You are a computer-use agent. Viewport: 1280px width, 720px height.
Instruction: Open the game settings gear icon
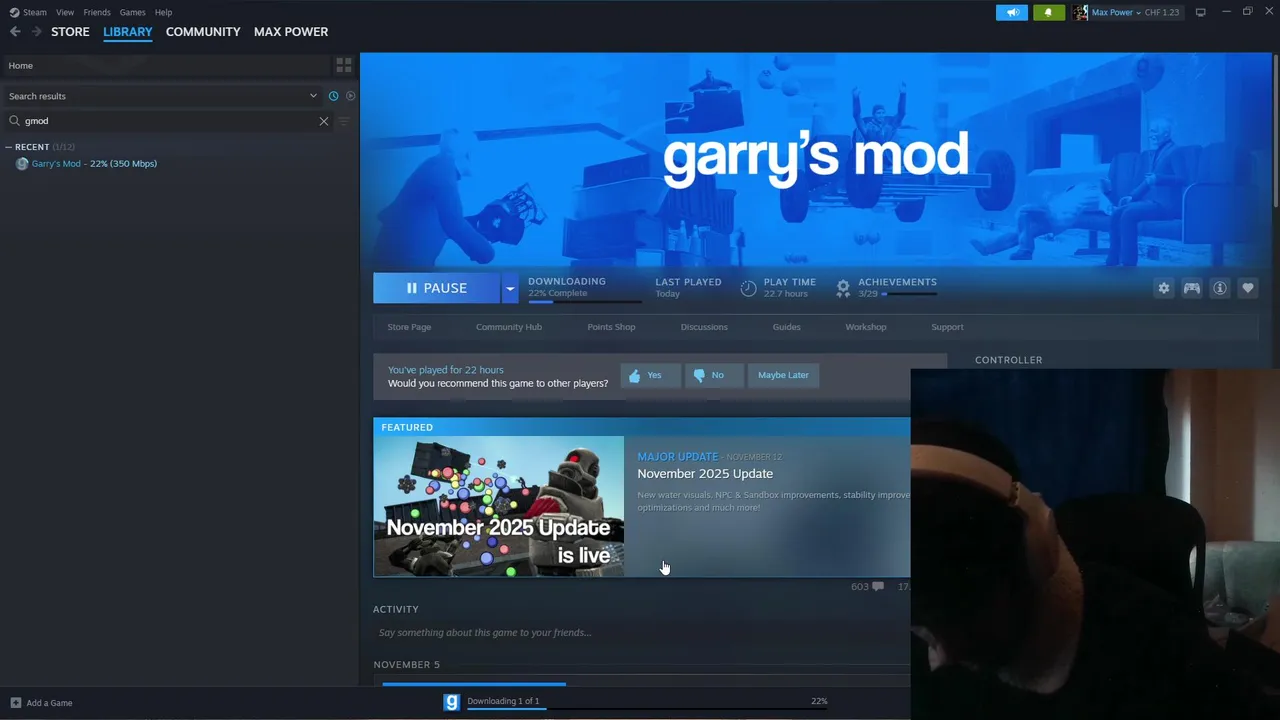[1163, 288]
